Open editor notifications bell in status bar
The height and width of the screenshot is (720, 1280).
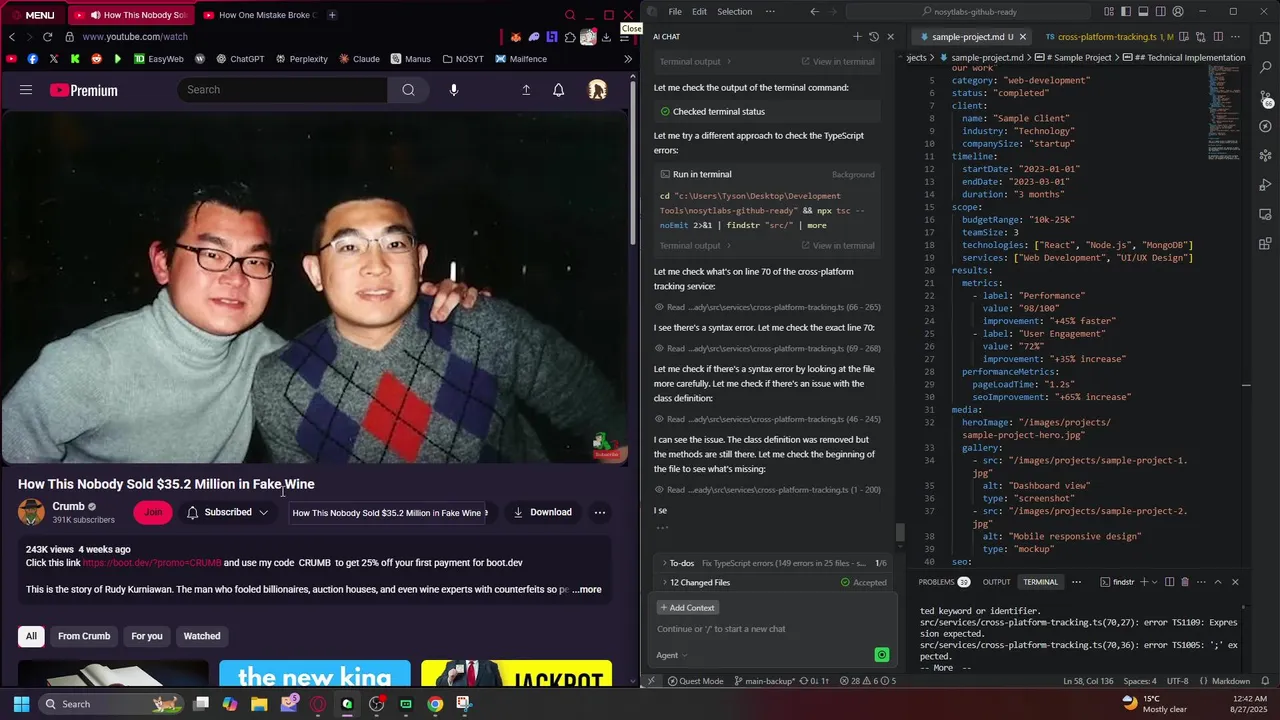tap(1267, 681)
